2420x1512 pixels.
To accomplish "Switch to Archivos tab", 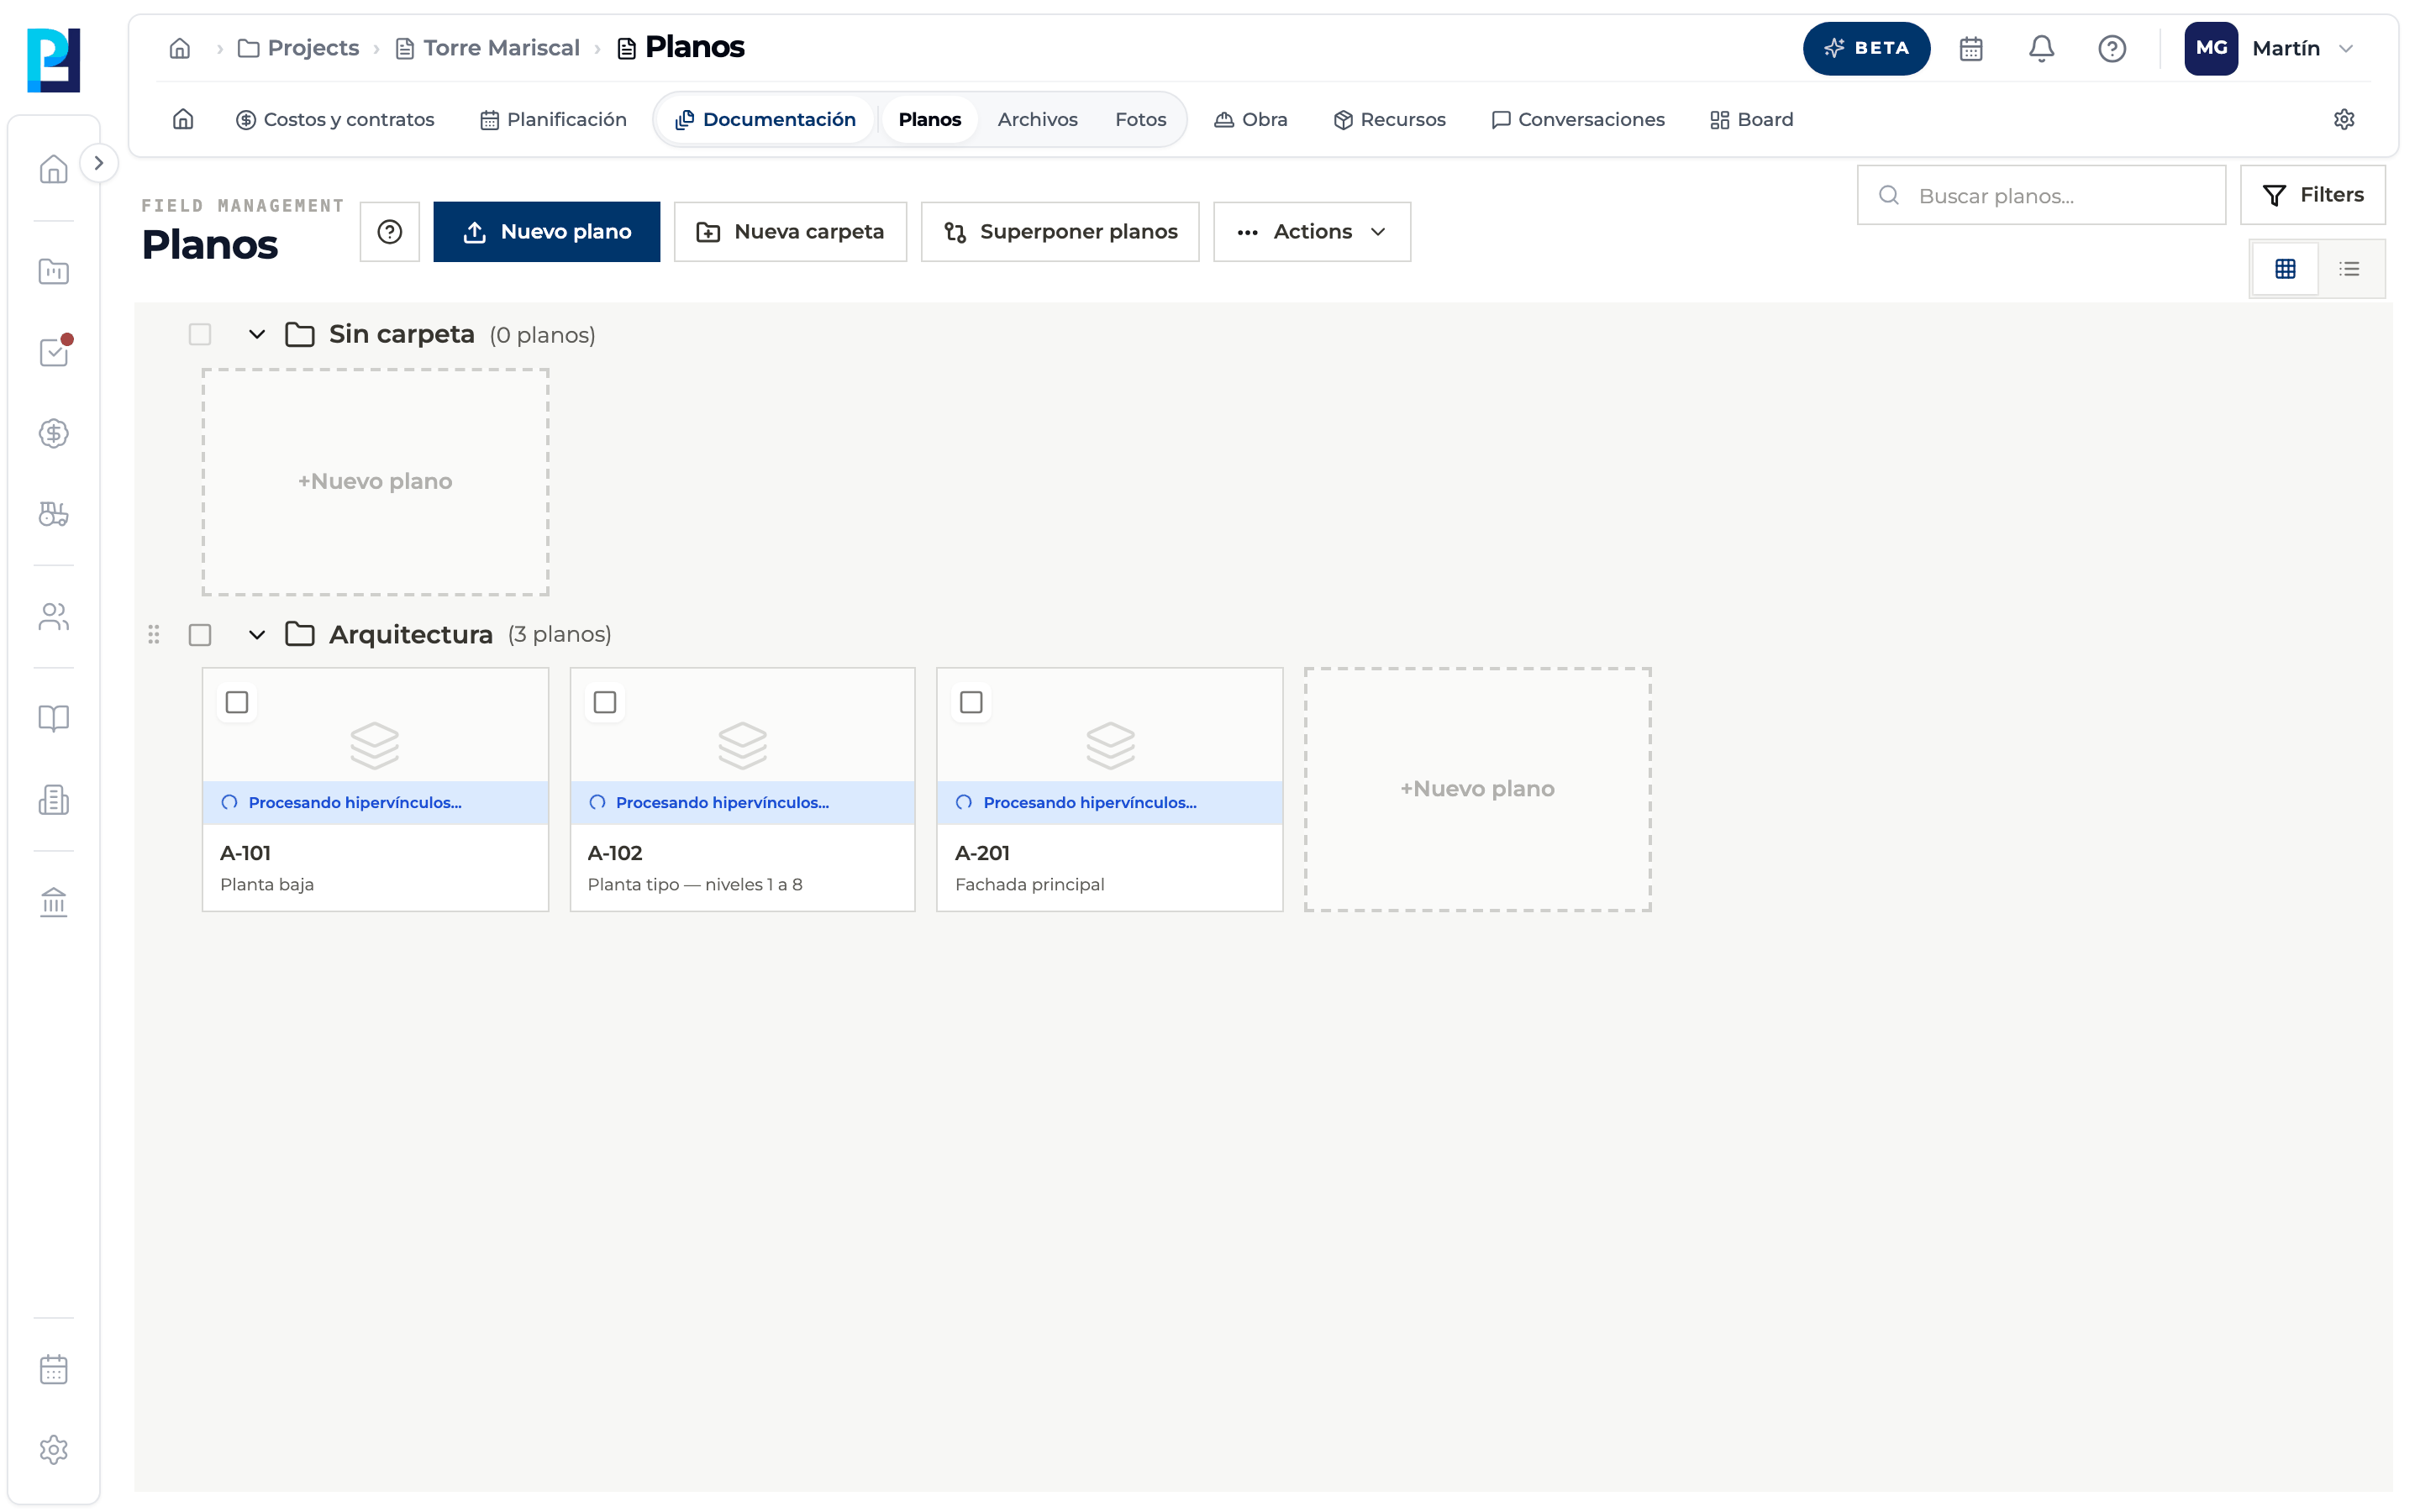I will (x=1037, y=119).
